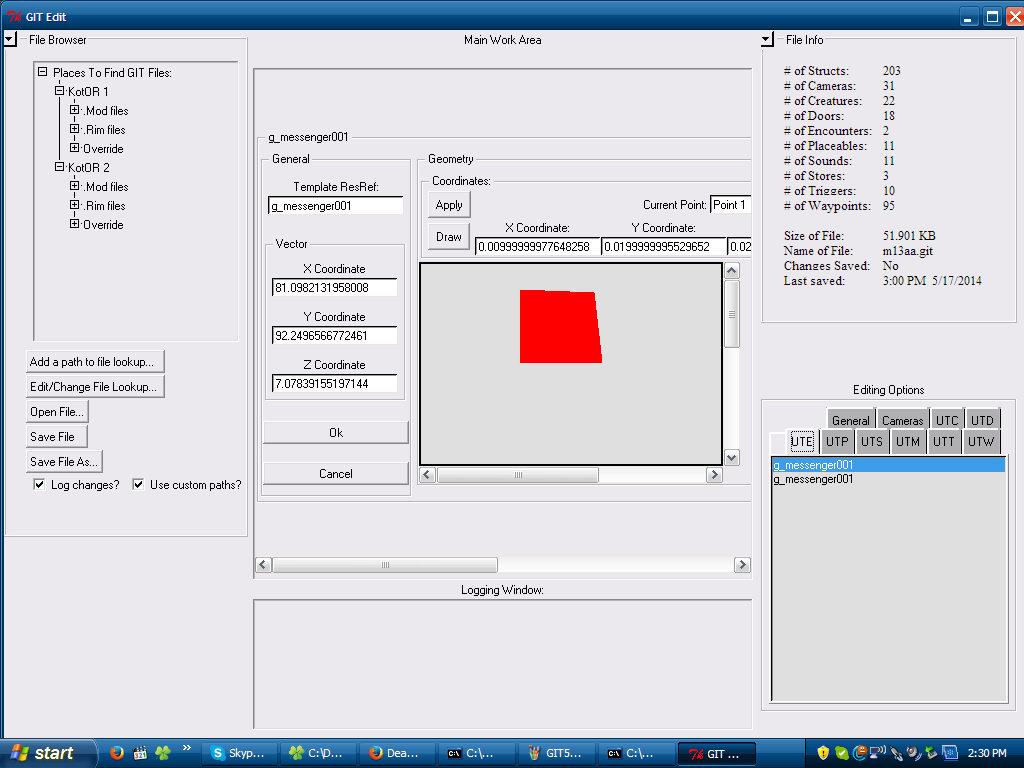Click the Vector X Coordinate field
This screenshot has height=768, width=1024.
(334, 287)
